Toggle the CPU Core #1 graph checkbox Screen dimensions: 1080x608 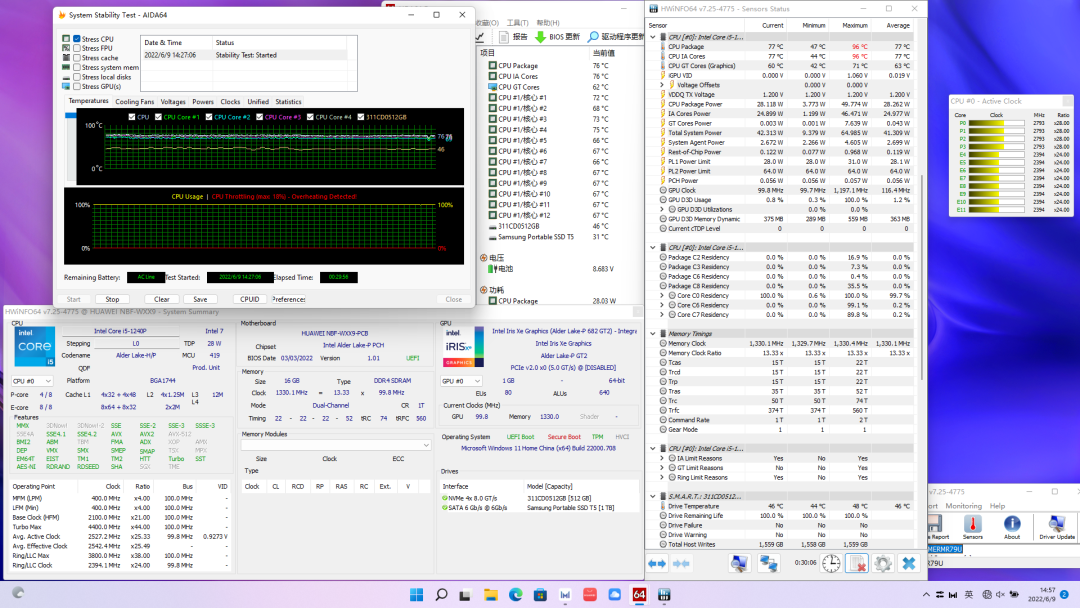(158, 117)
